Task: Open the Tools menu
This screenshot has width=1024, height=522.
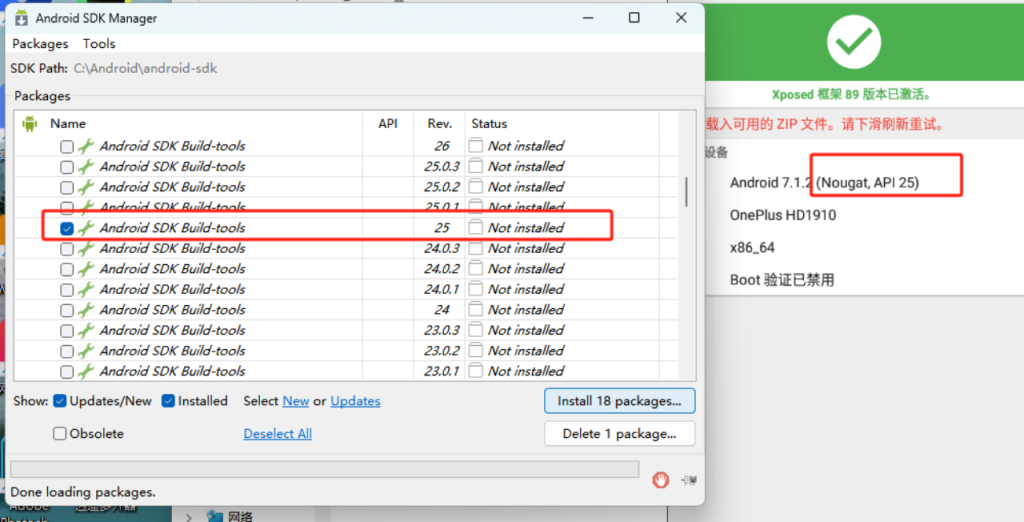Action: pos(99,44)
